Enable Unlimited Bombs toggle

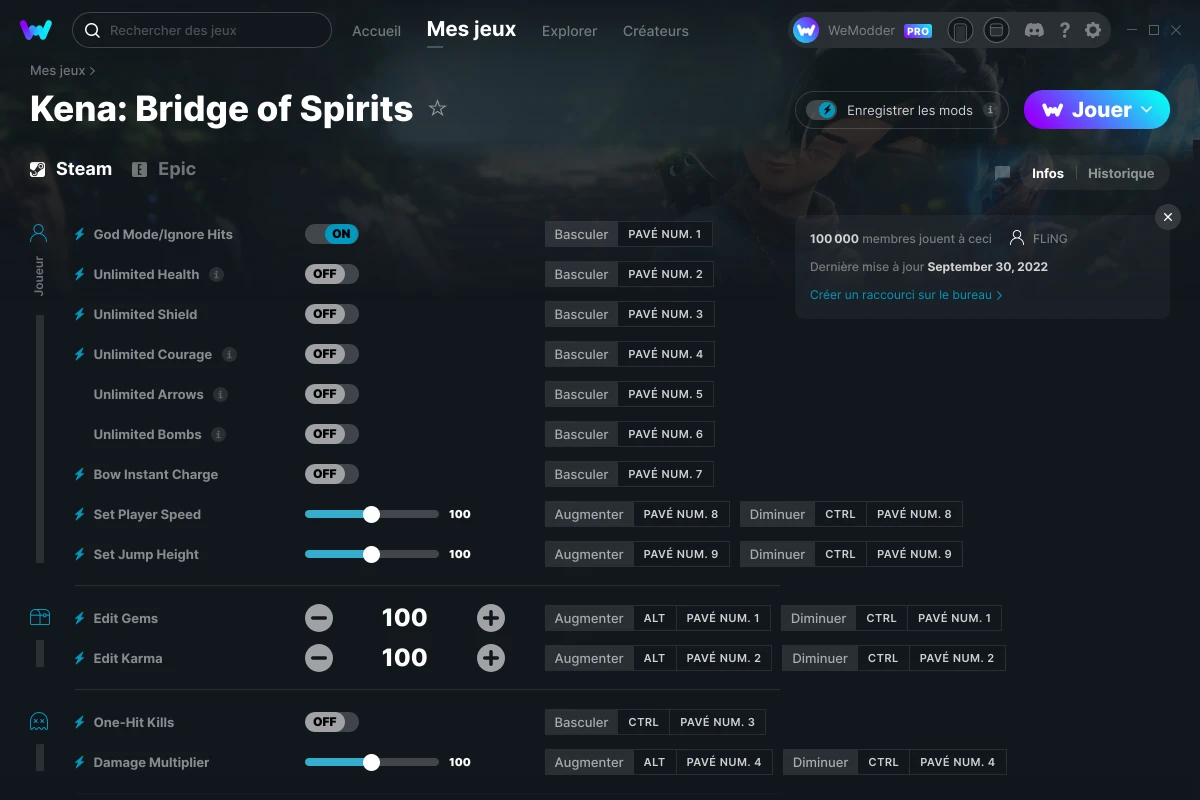click(x=332, y=434)
